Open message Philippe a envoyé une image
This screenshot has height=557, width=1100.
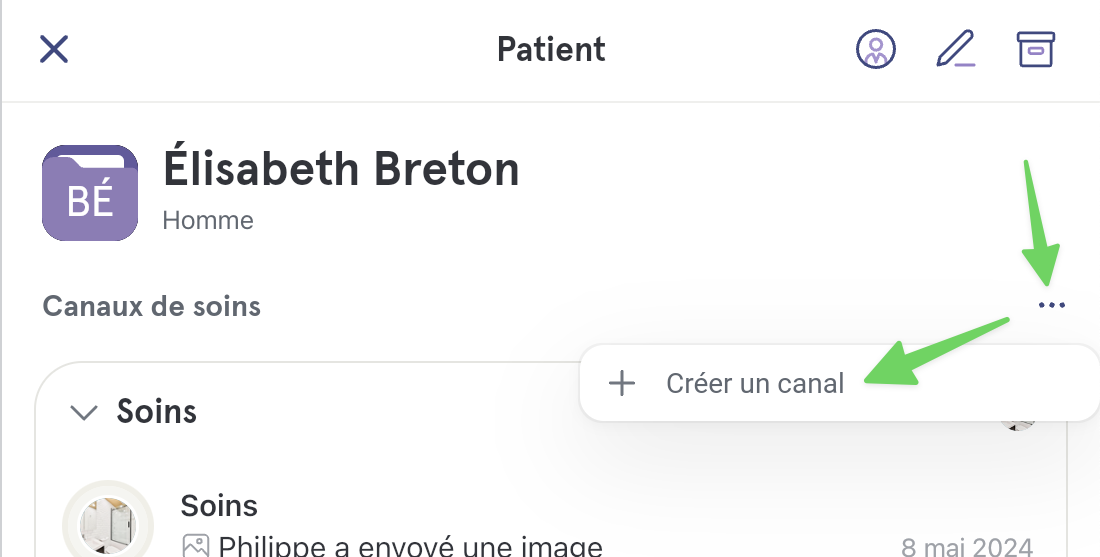pyautogui.click(x=410, y=546)
